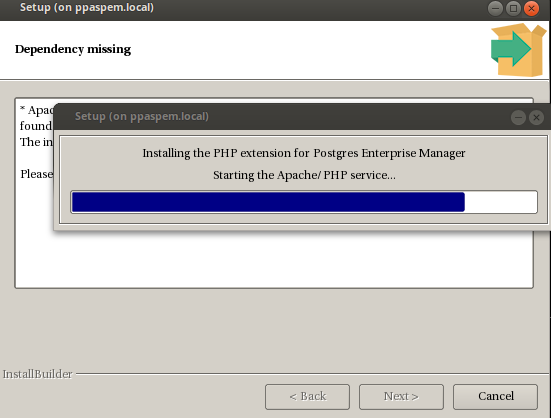Click the < Back button
This screenshot has height=418, width=551.
(307, 397)
